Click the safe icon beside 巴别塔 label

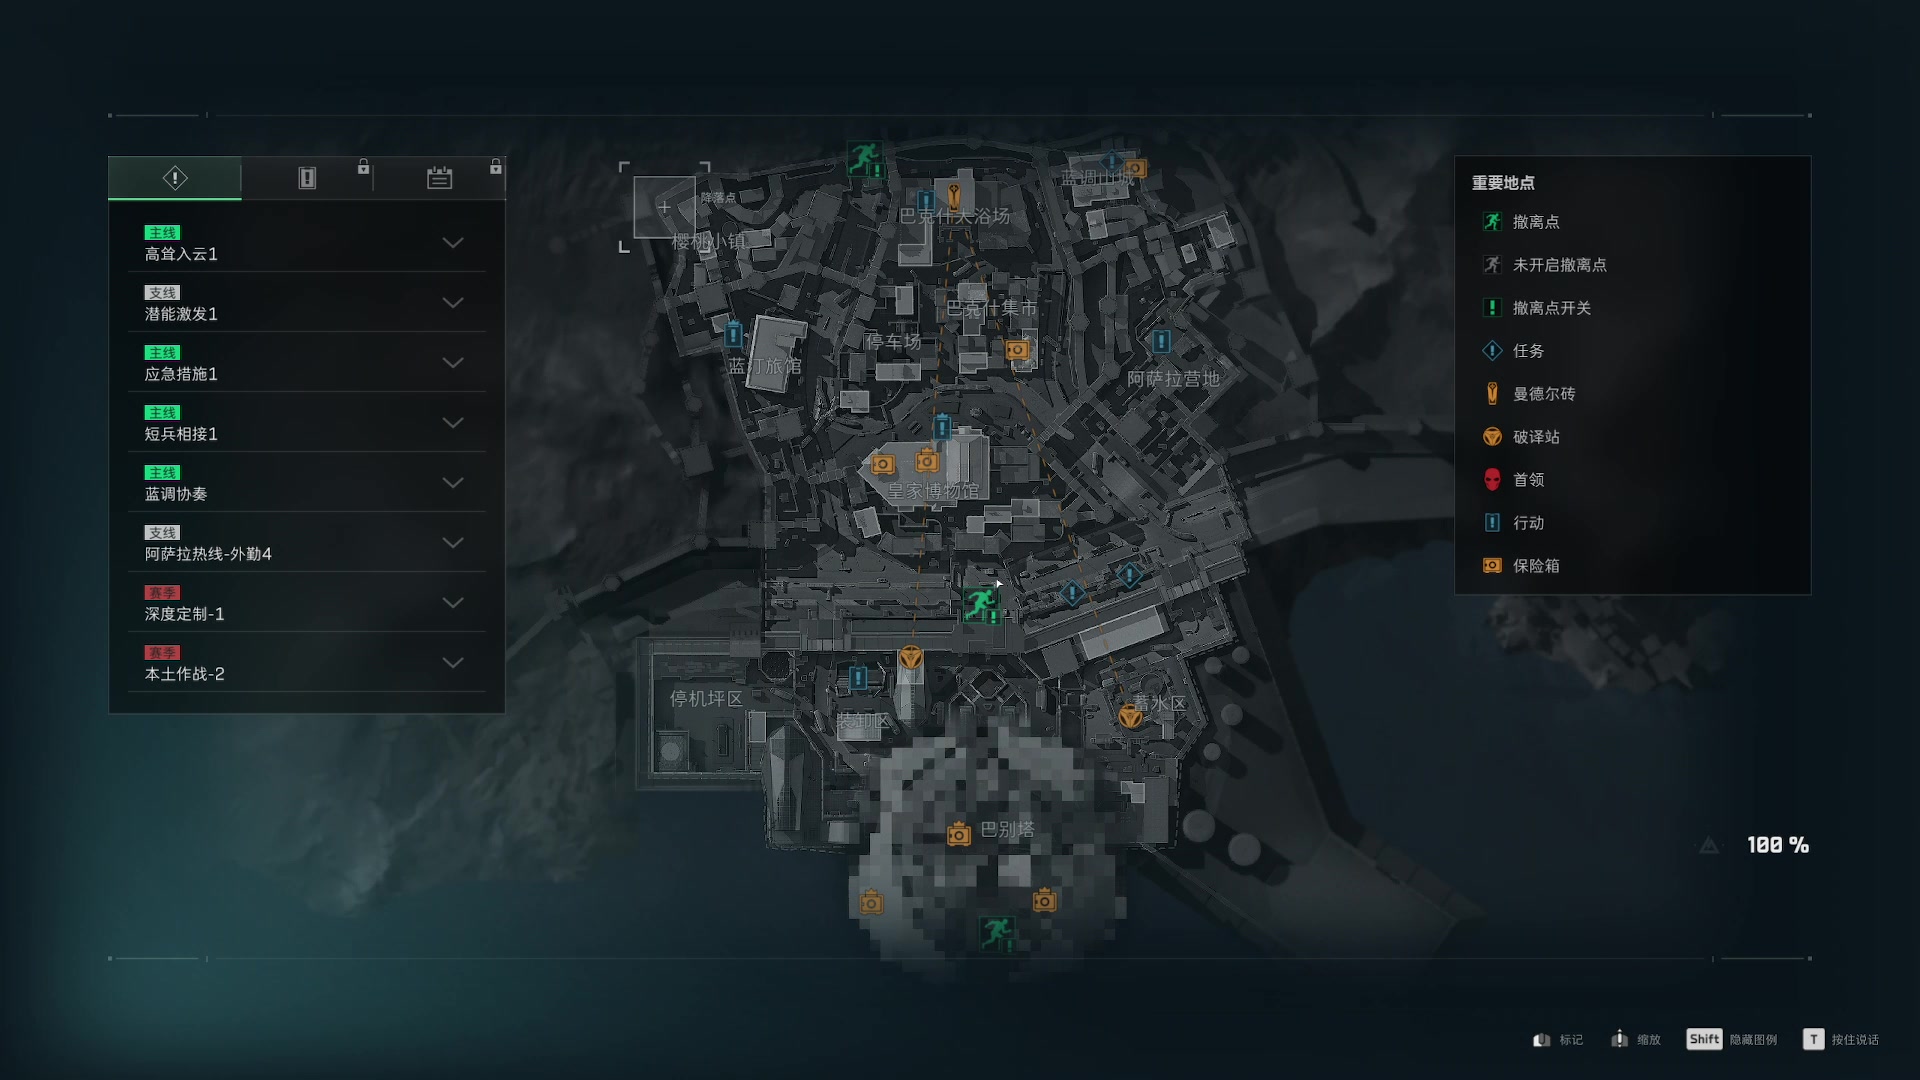click(x=958, y=833)
